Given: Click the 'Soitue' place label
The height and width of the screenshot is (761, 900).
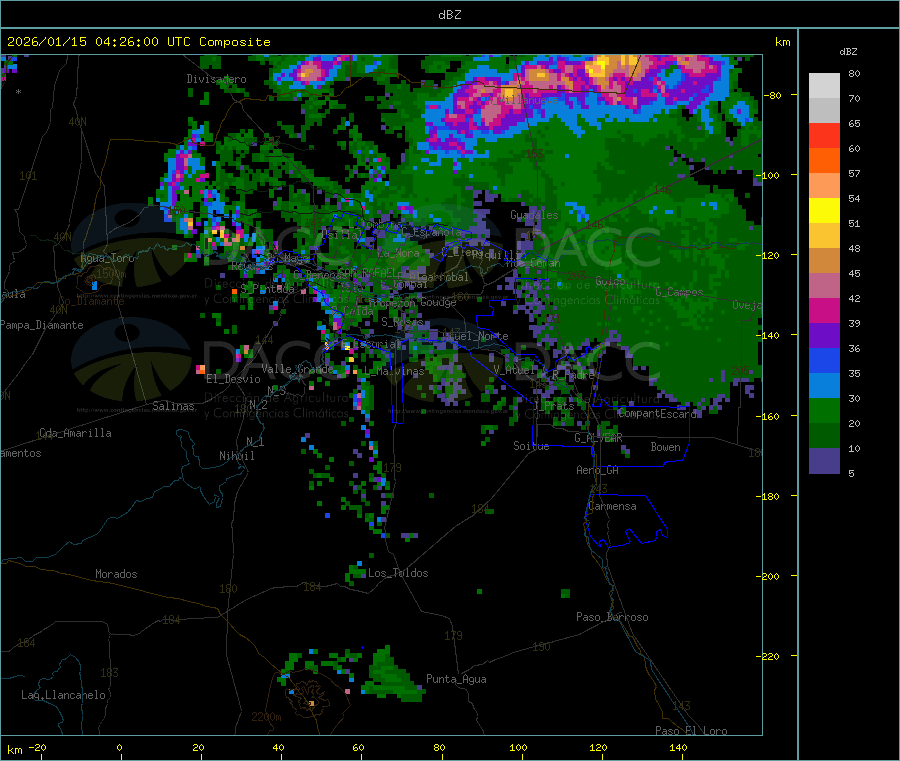Looking at the screenshot, I should coord(531,446).
